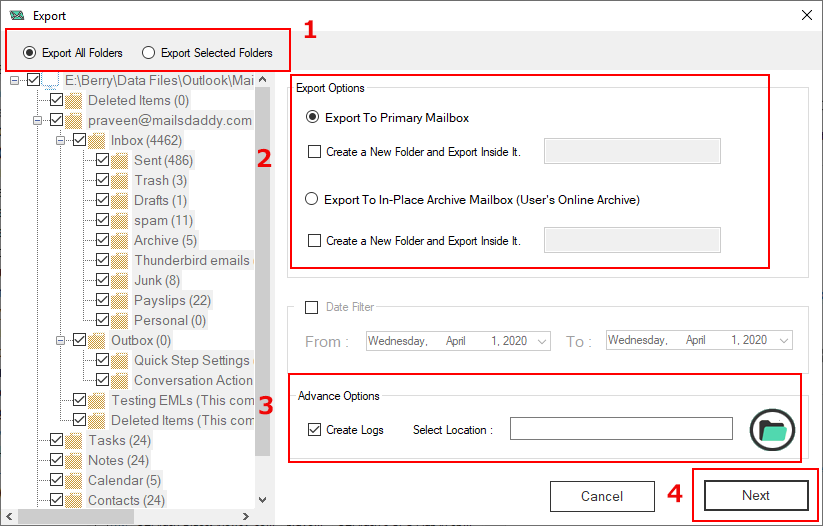
Task: Choose Export To Primary Mailbox
Action: [387, 118]
